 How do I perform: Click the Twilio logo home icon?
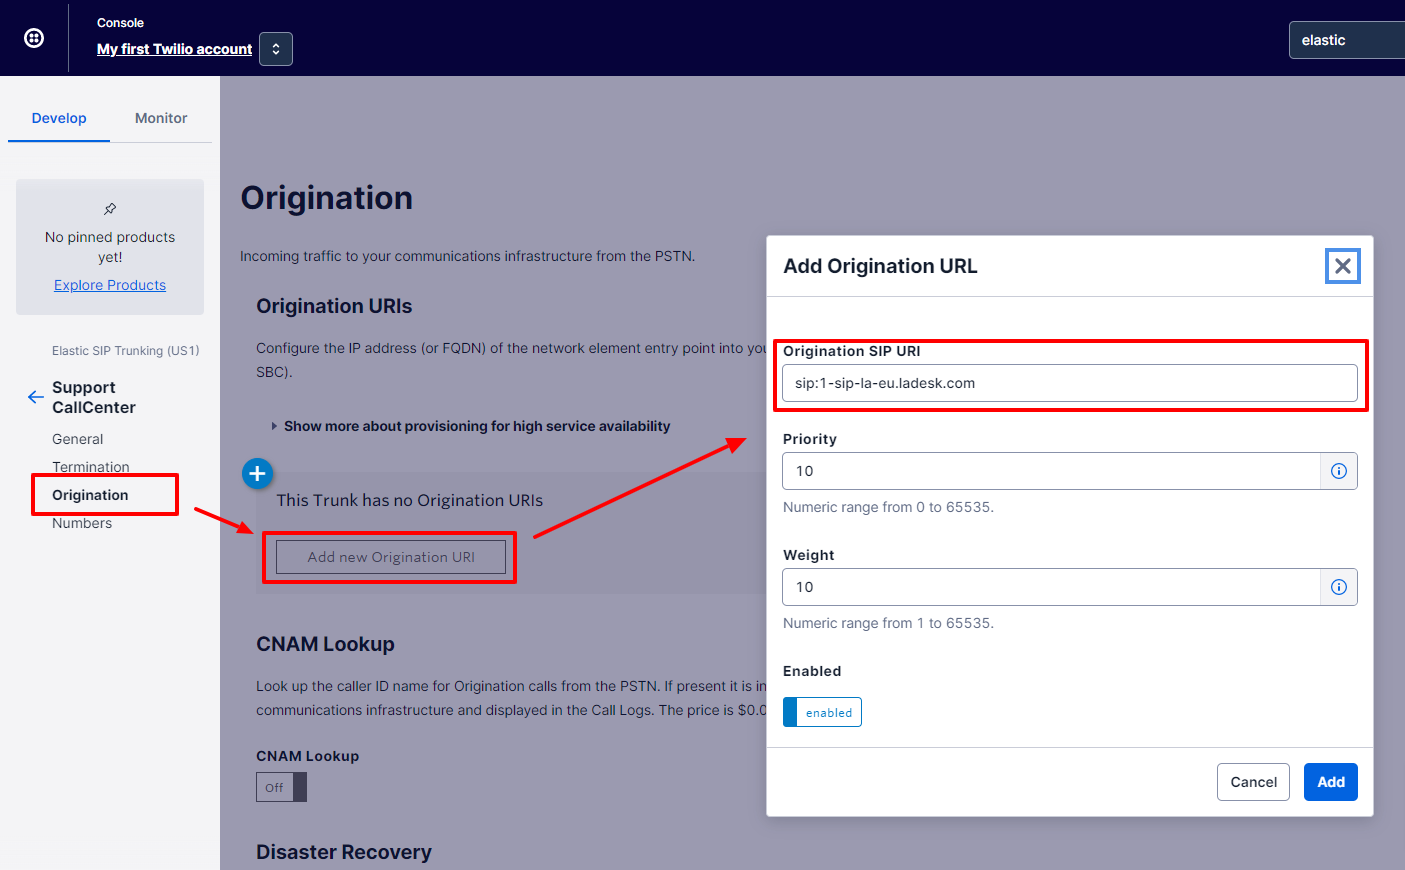point(34,38)
